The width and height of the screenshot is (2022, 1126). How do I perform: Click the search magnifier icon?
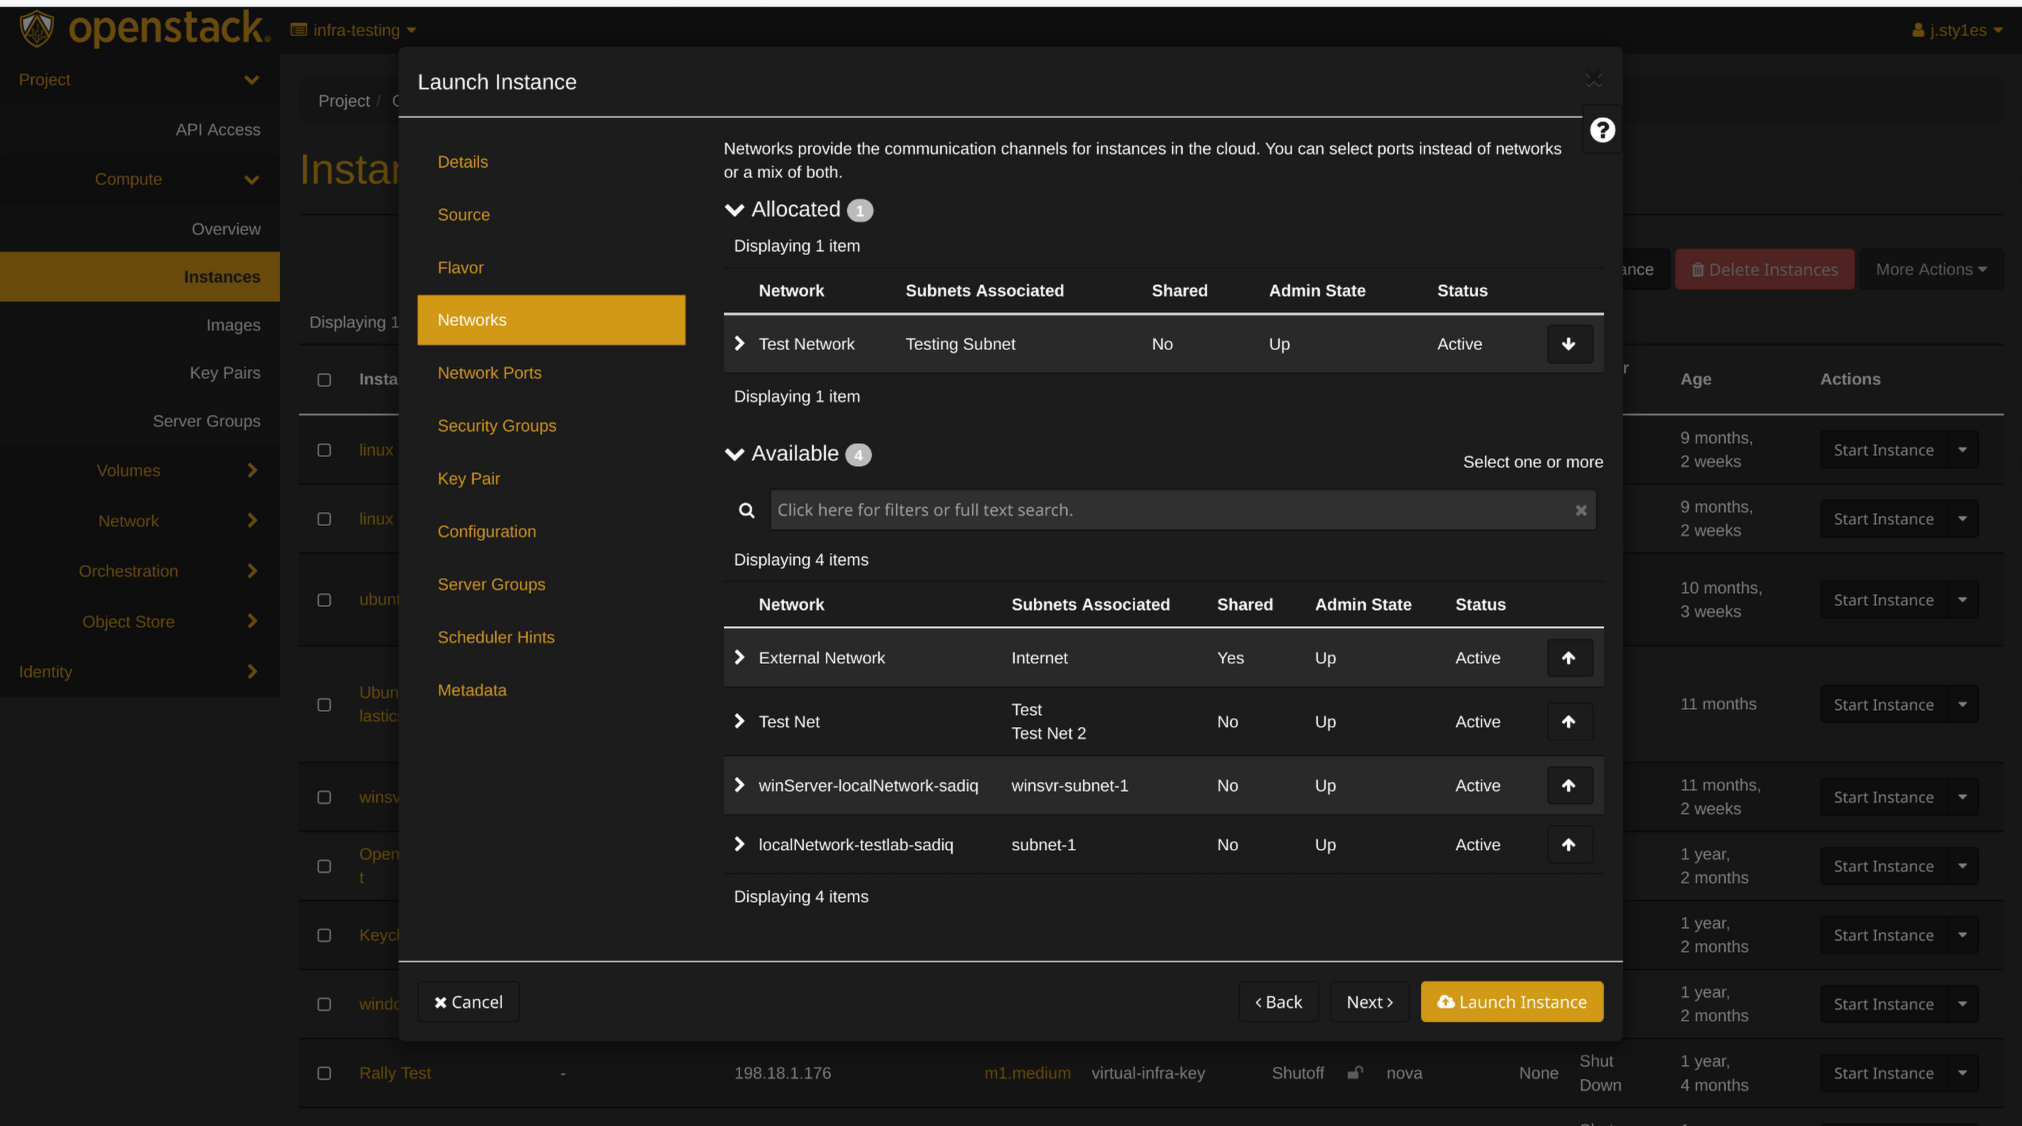(746, 510)
